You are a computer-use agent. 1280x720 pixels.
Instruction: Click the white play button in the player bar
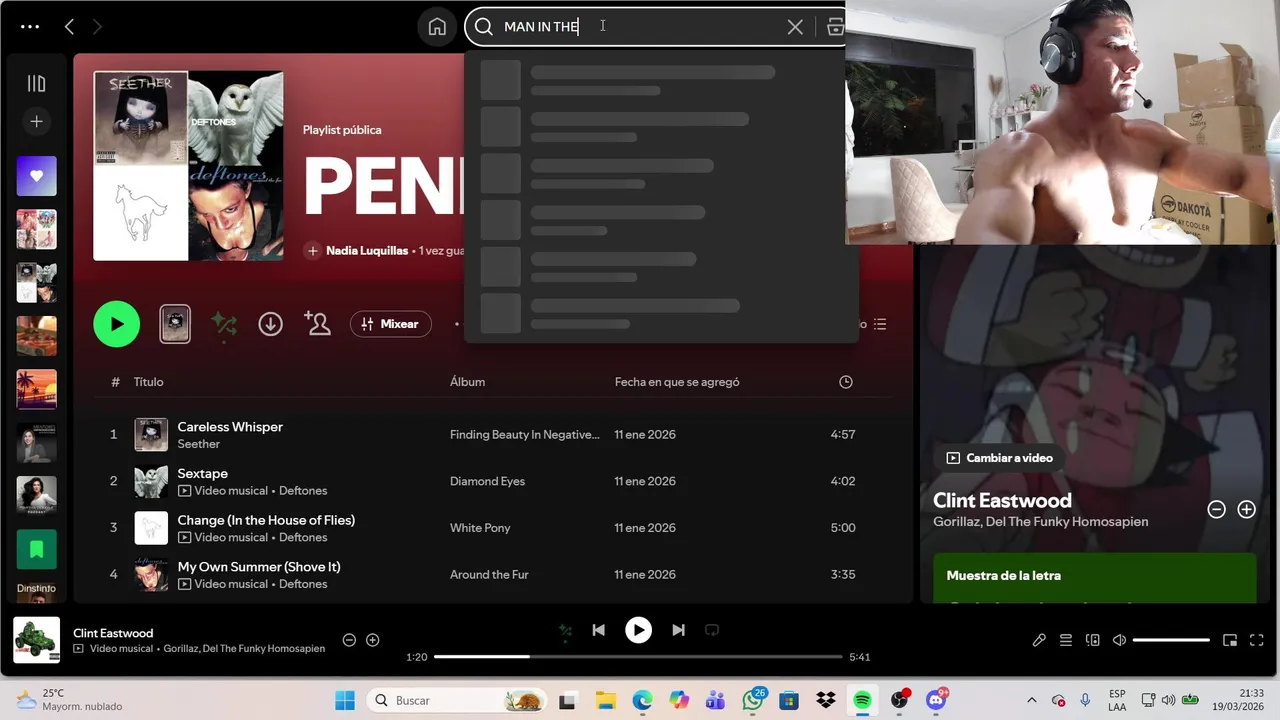pyautogui.click(x=638, y=630)
